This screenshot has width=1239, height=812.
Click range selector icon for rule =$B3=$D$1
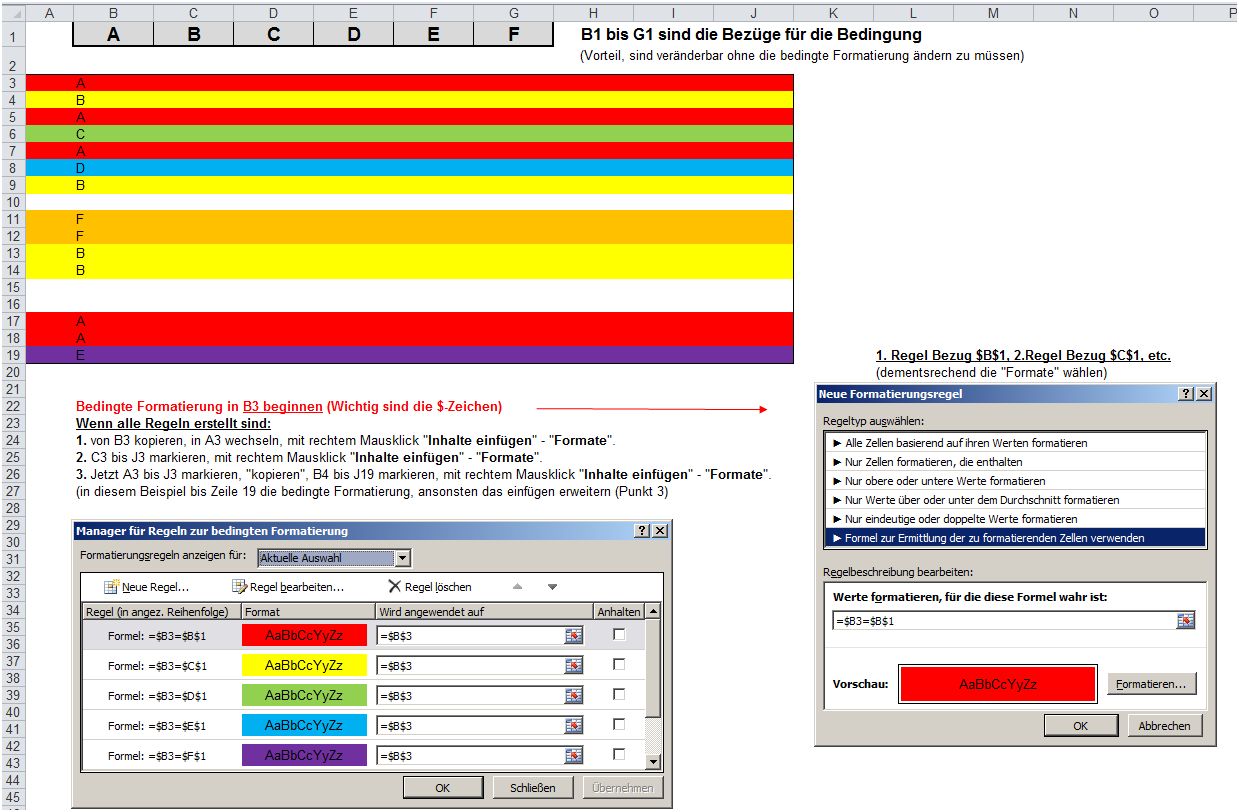573,695
